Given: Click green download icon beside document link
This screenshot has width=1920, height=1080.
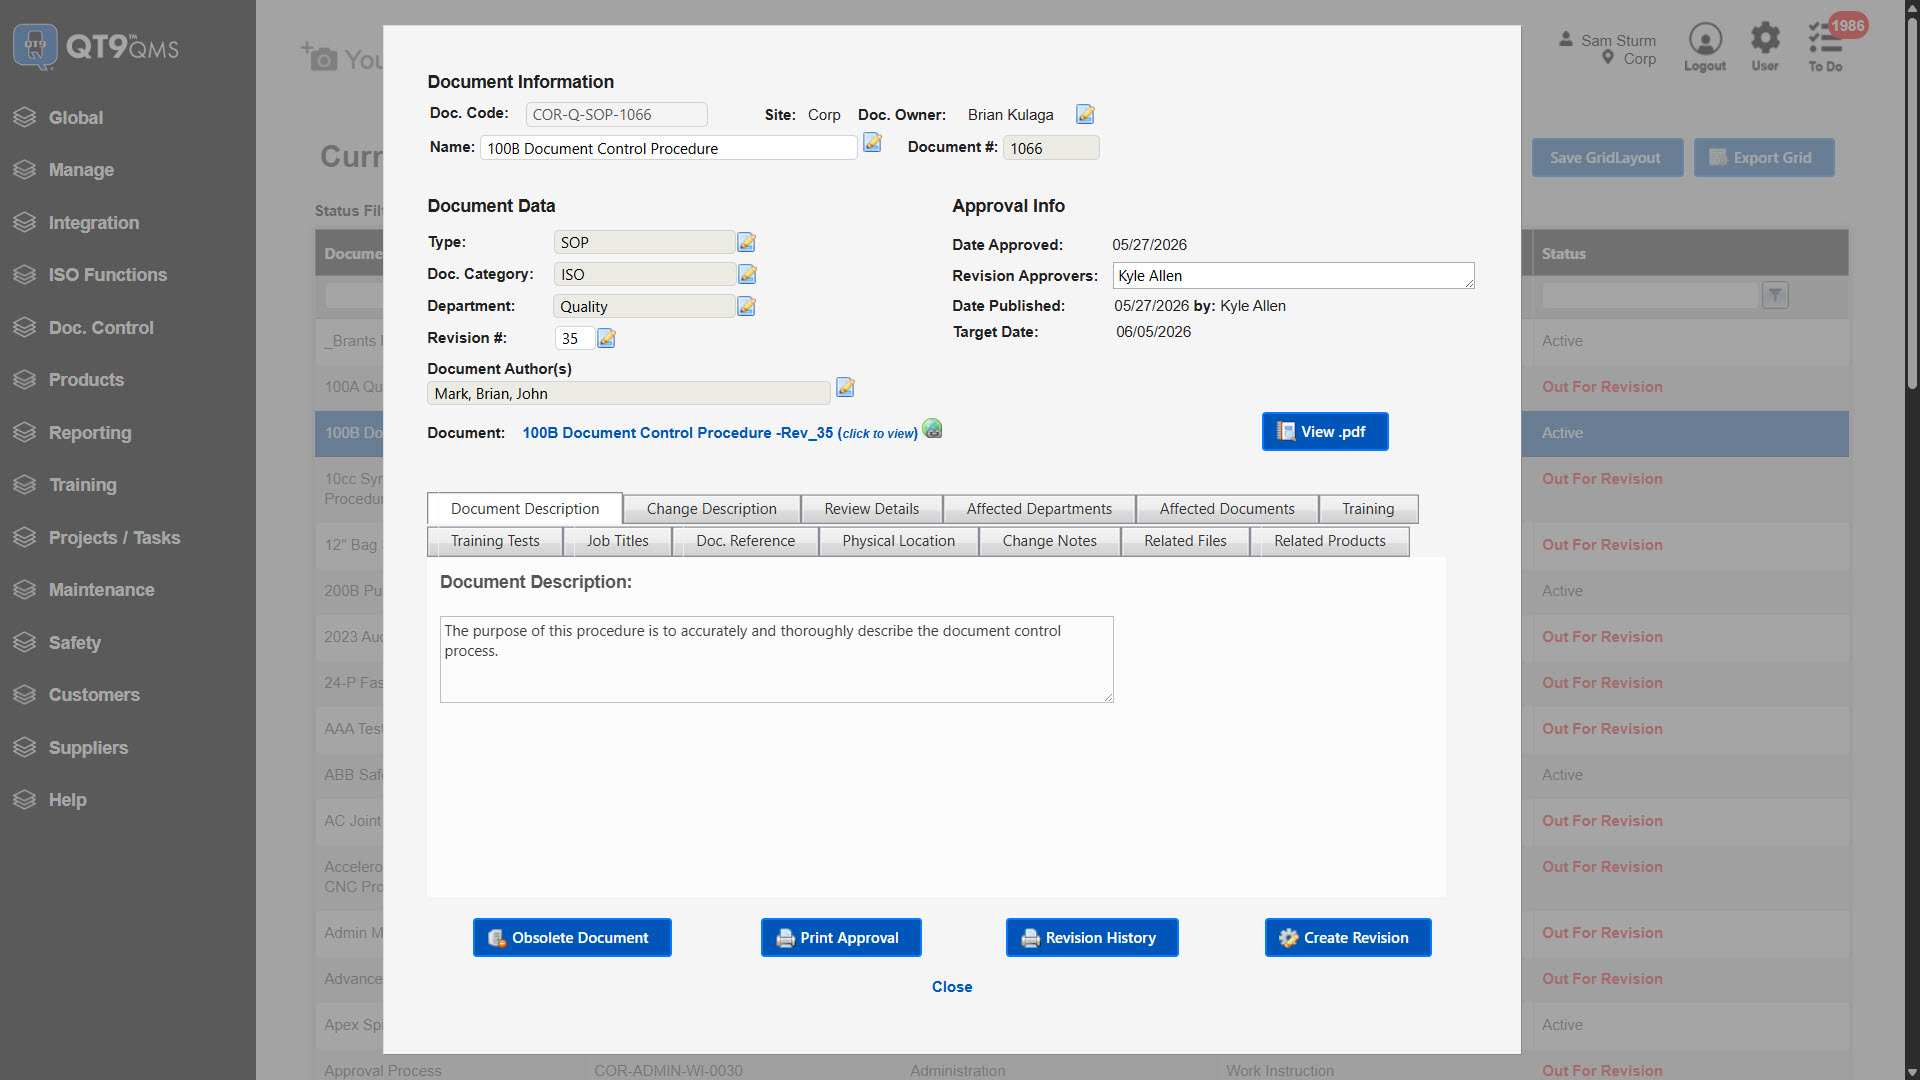Looking at the screenshot, I should [932, 429].
